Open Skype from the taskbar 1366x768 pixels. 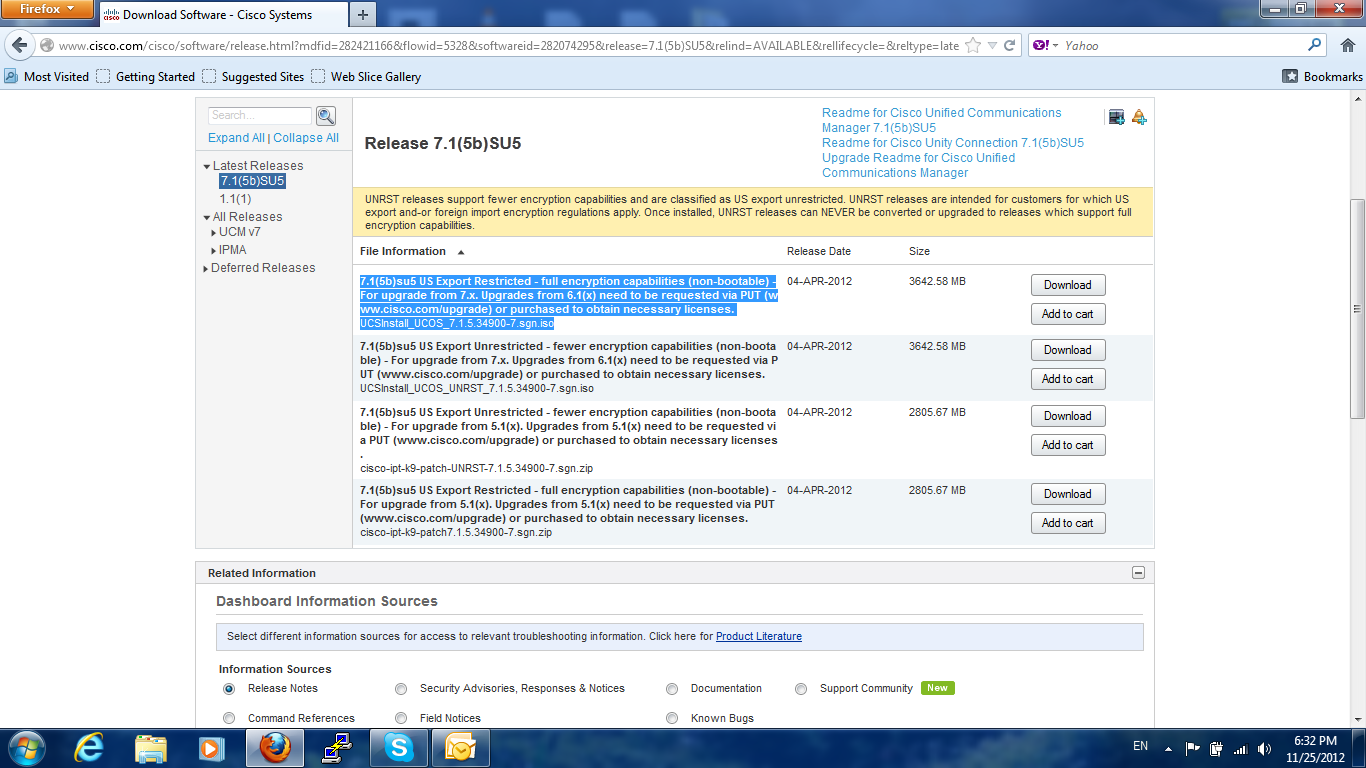(x=398, y=748)
